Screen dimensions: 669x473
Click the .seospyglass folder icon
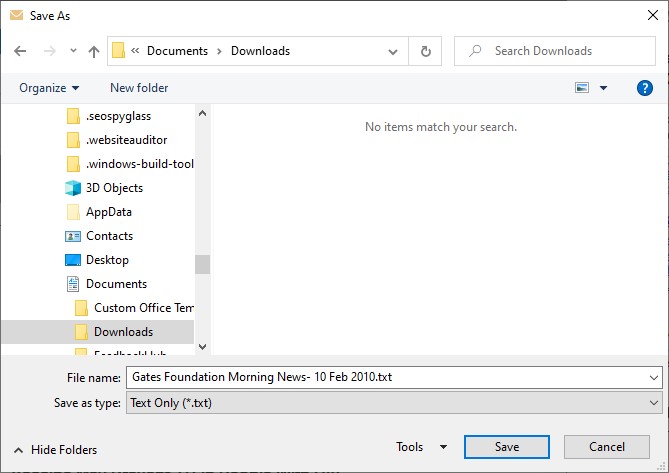(x=73, y=116)
